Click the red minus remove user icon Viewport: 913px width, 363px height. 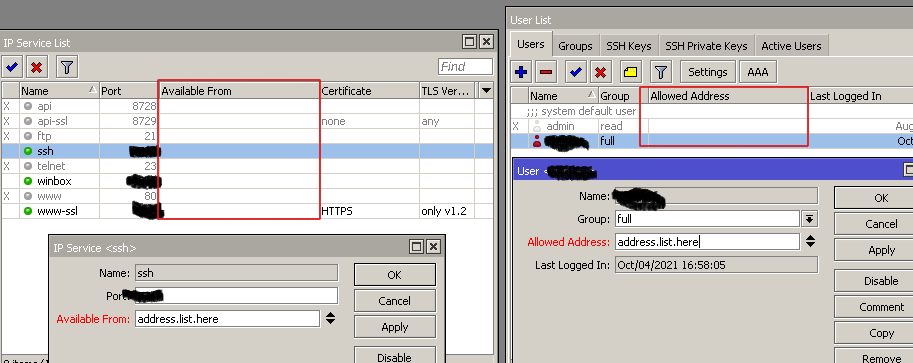point(546,72)
